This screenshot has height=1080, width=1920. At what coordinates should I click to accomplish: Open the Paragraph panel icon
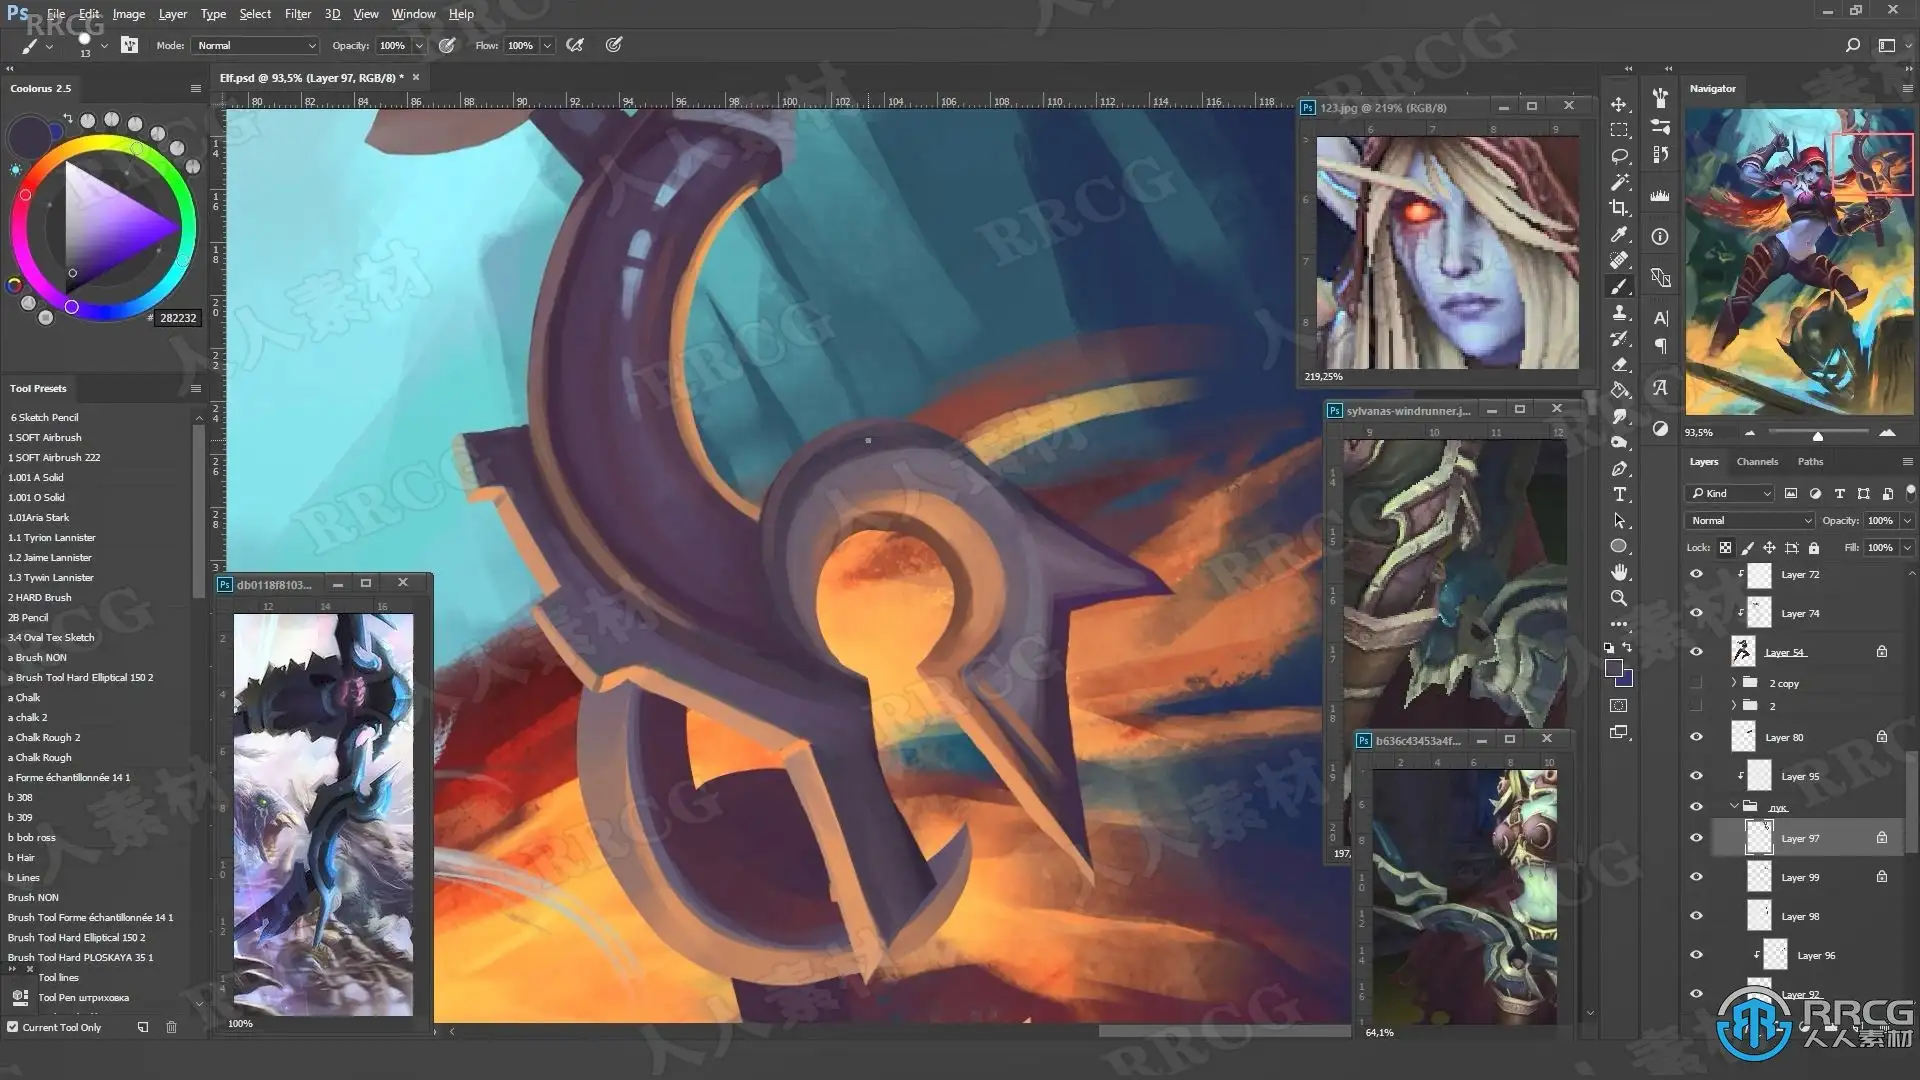click(x=1660, y=346)
